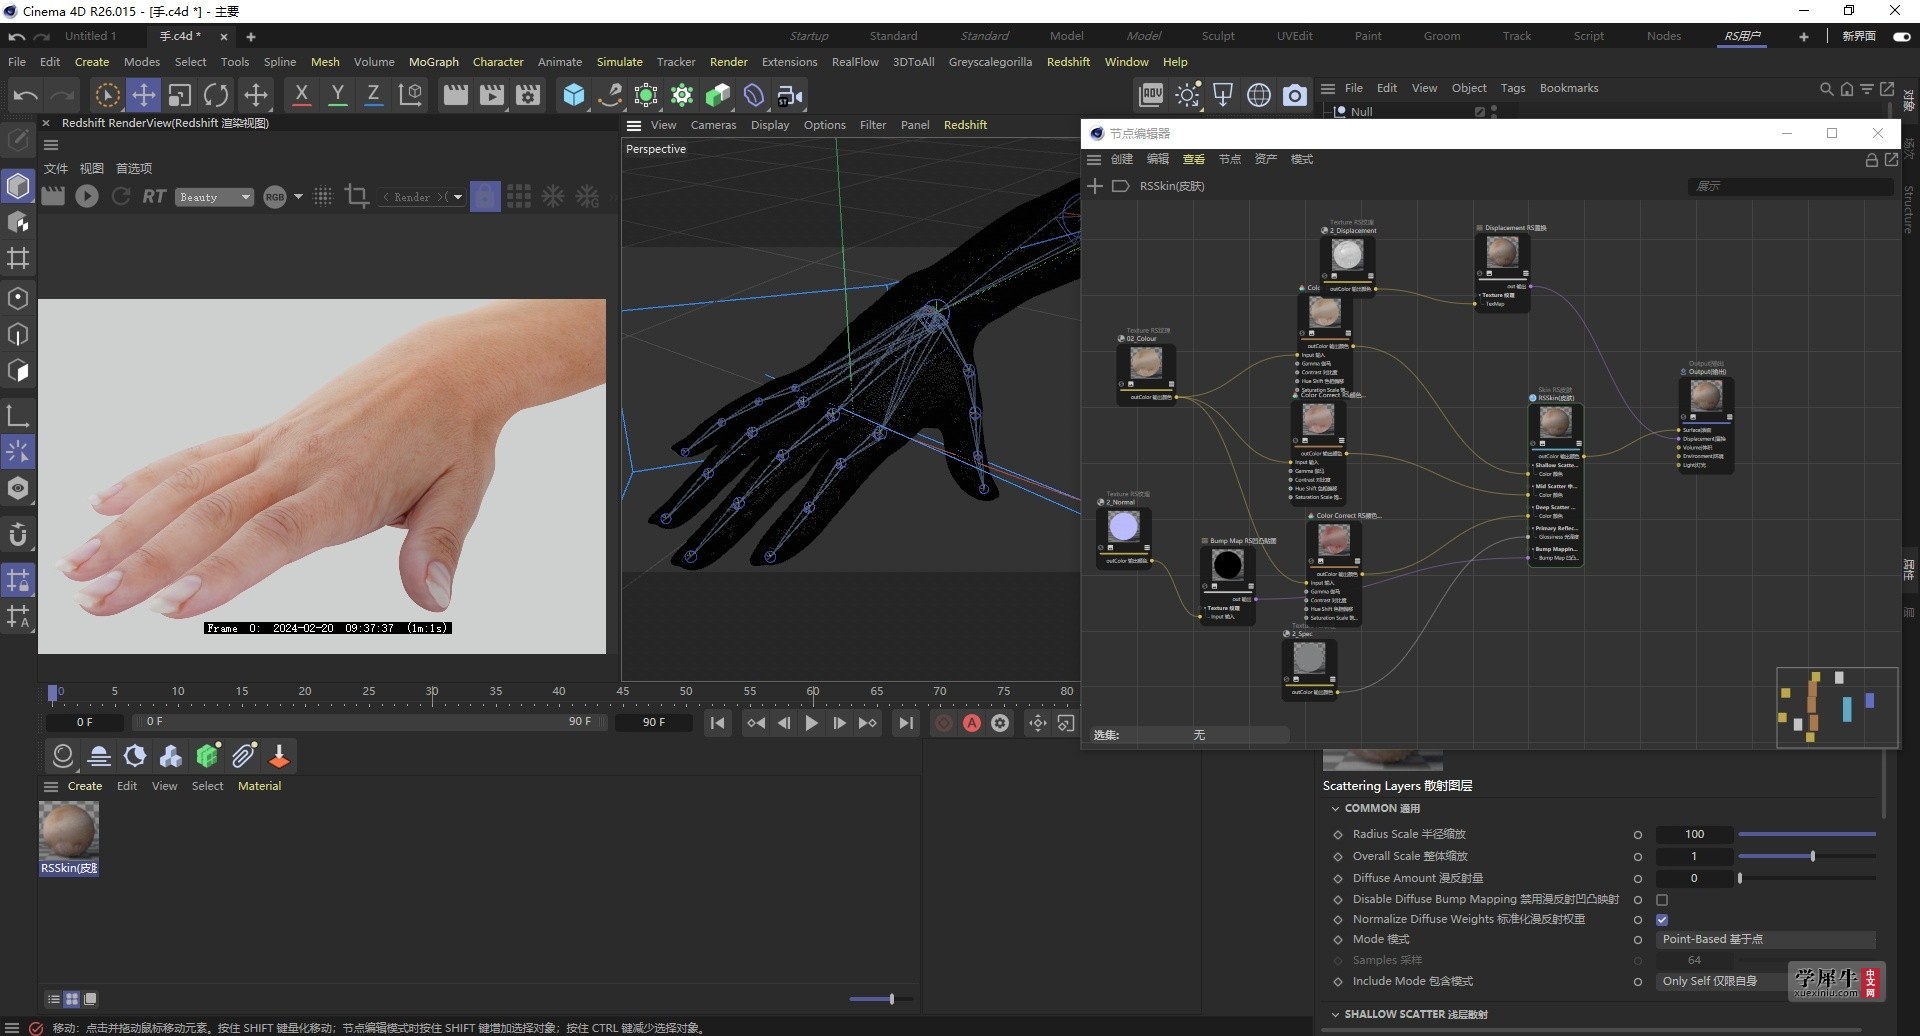The width and height of the screenshot is (1920, 1036).
Task: Uncheck Normalize Diffuse Weights checkbox
Action: pos(1662,920)
